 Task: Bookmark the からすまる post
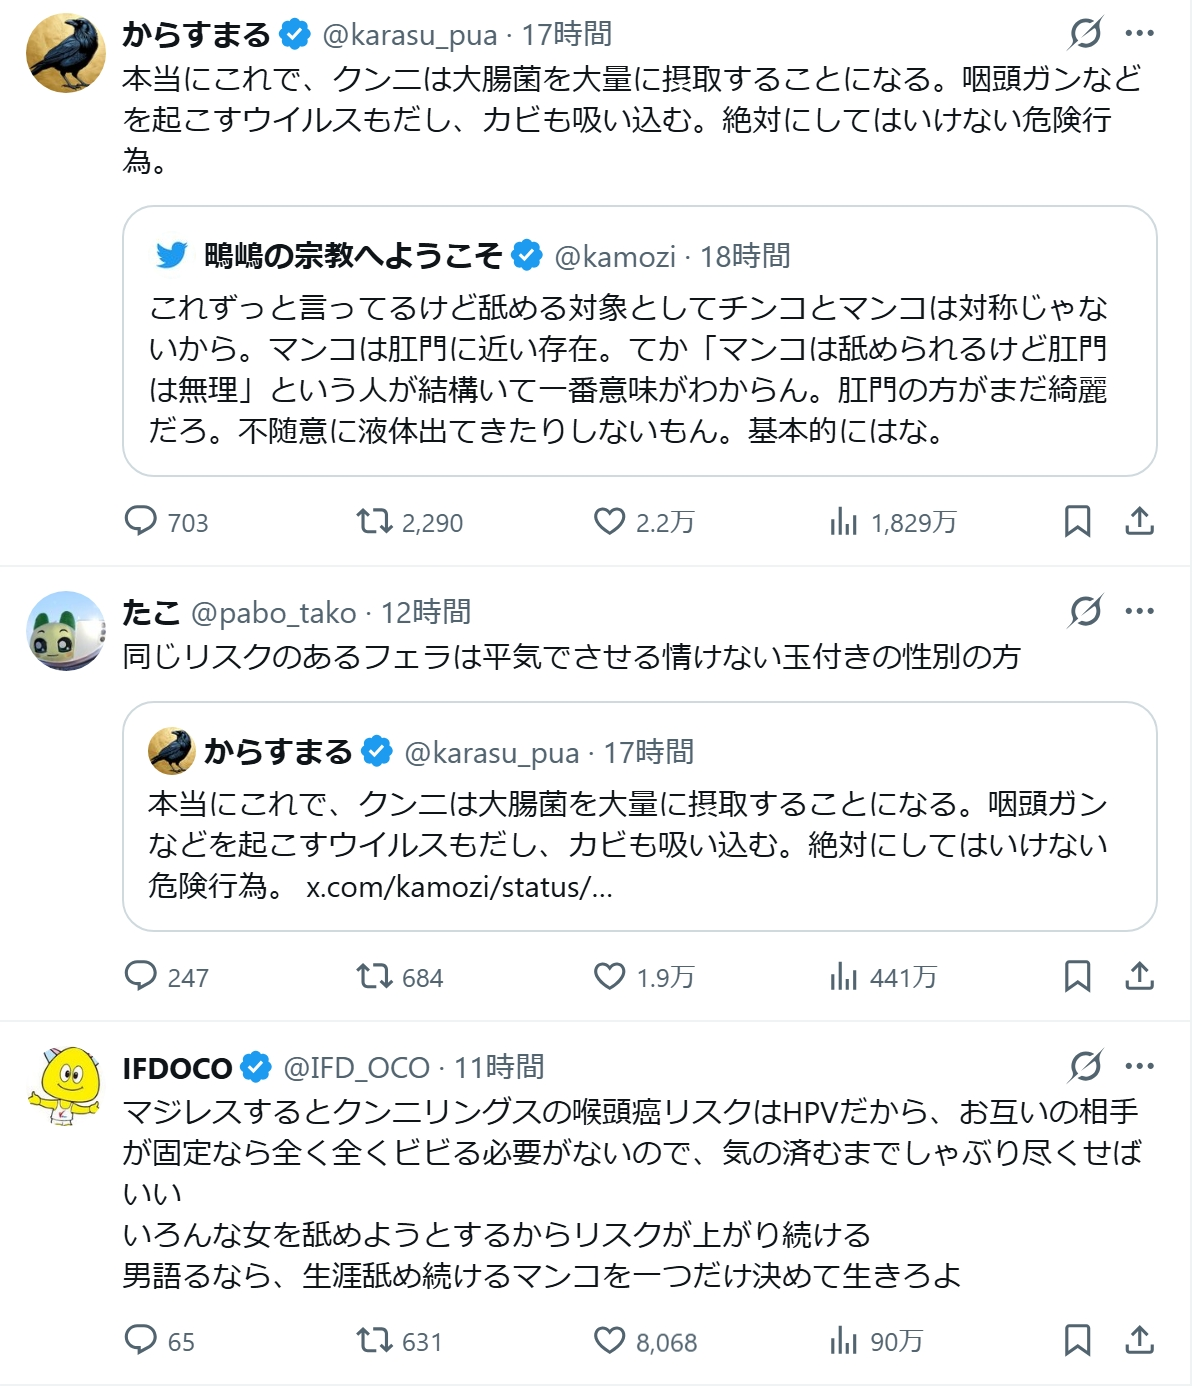point(1077,521)
